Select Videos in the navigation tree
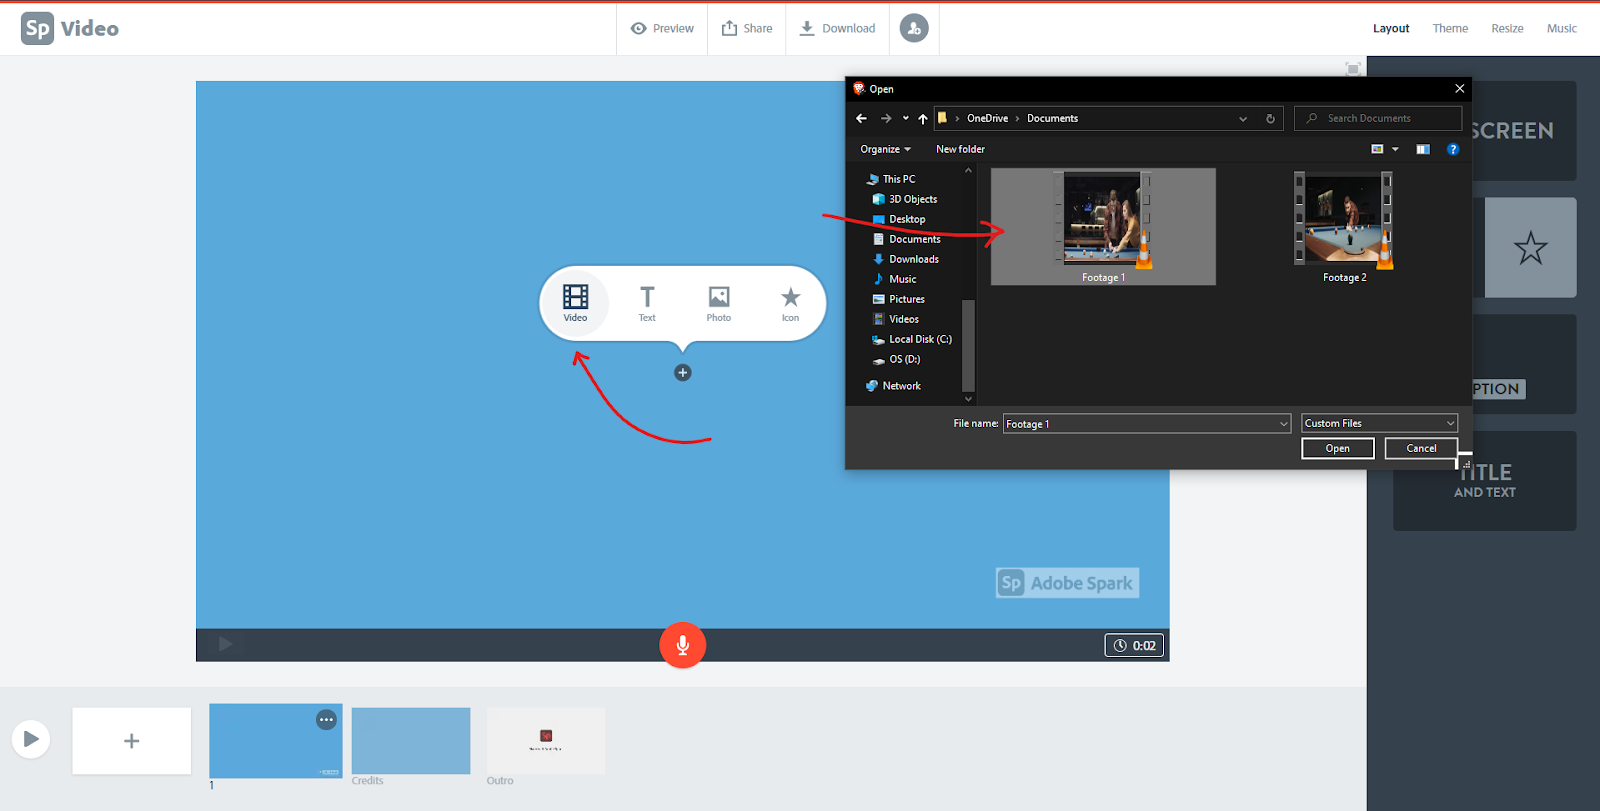Image resolution: width=1600 pixels, height=811 pixels. coord(896,319)
